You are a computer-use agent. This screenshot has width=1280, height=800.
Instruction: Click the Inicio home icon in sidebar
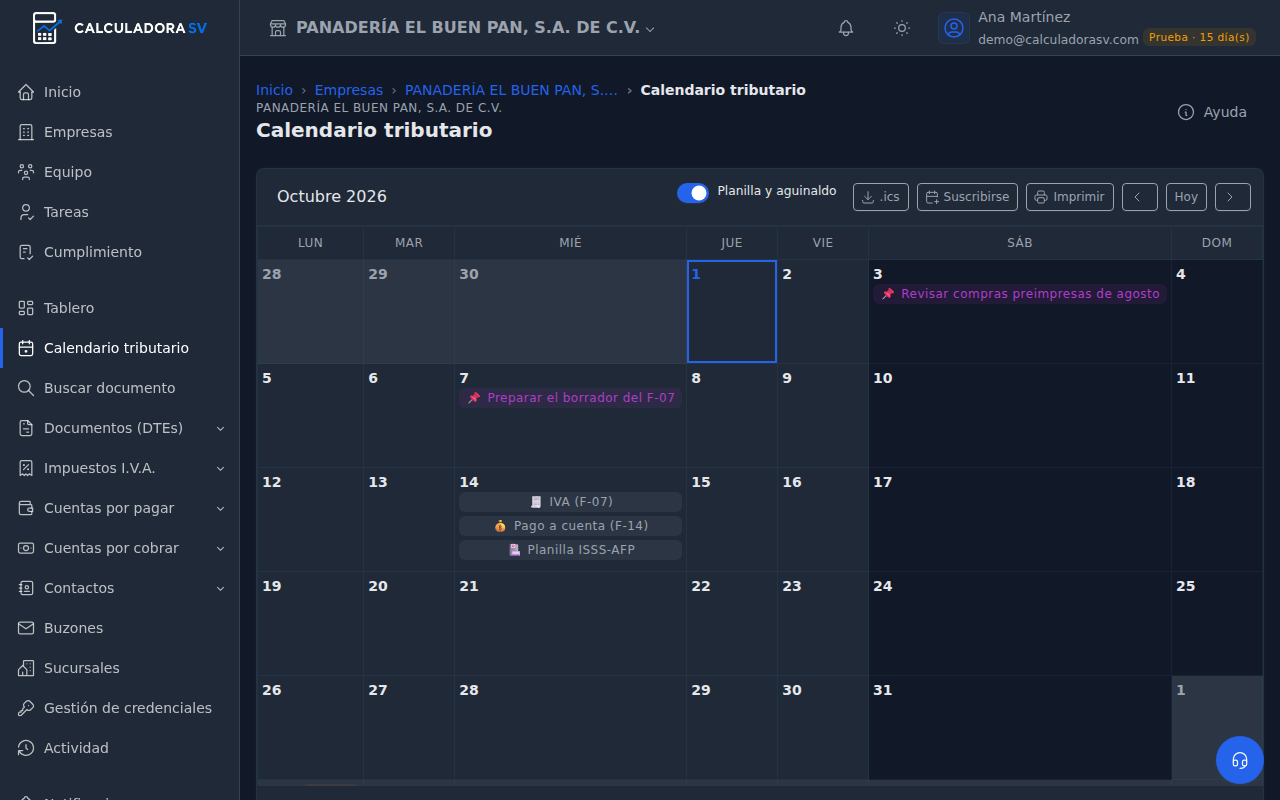[26, 92]
